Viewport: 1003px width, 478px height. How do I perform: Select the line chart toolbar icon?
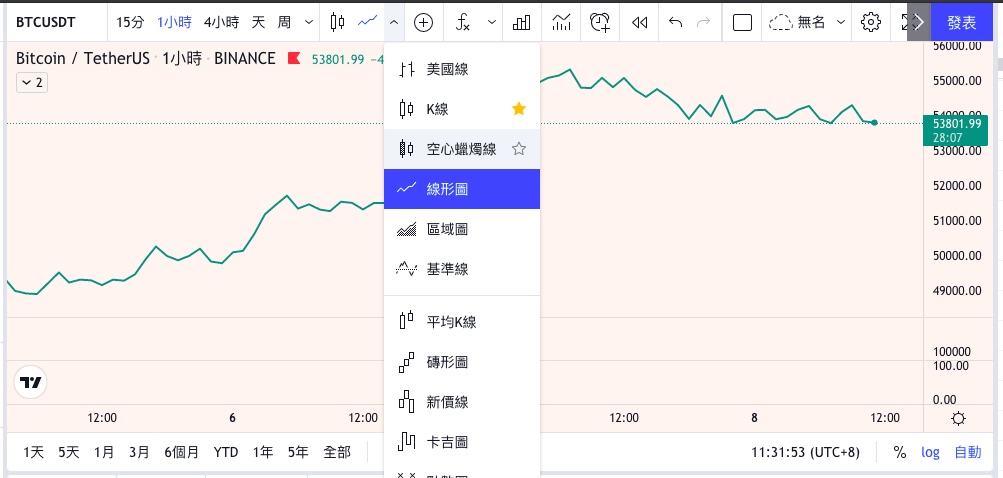[x=367, y=22]
